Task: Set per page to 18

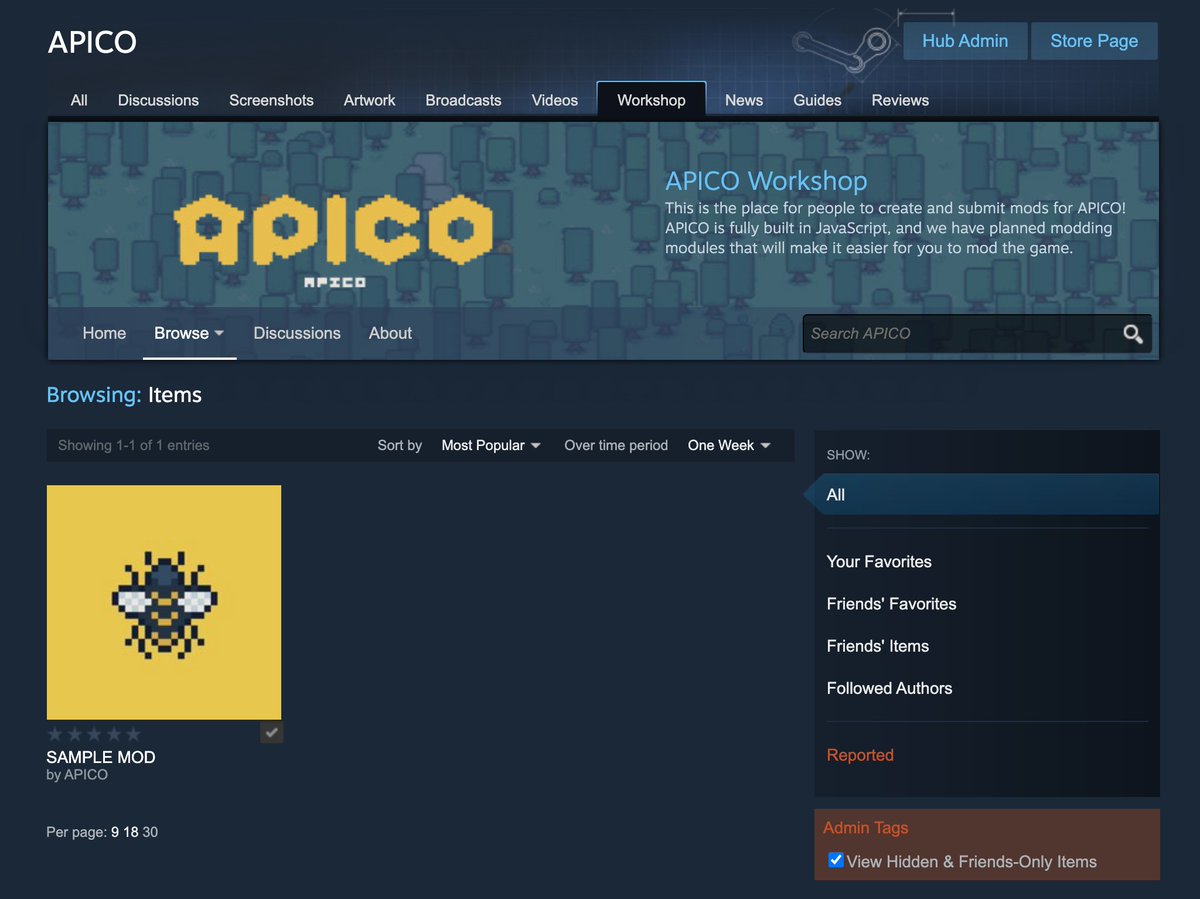Action: (131, 832)
